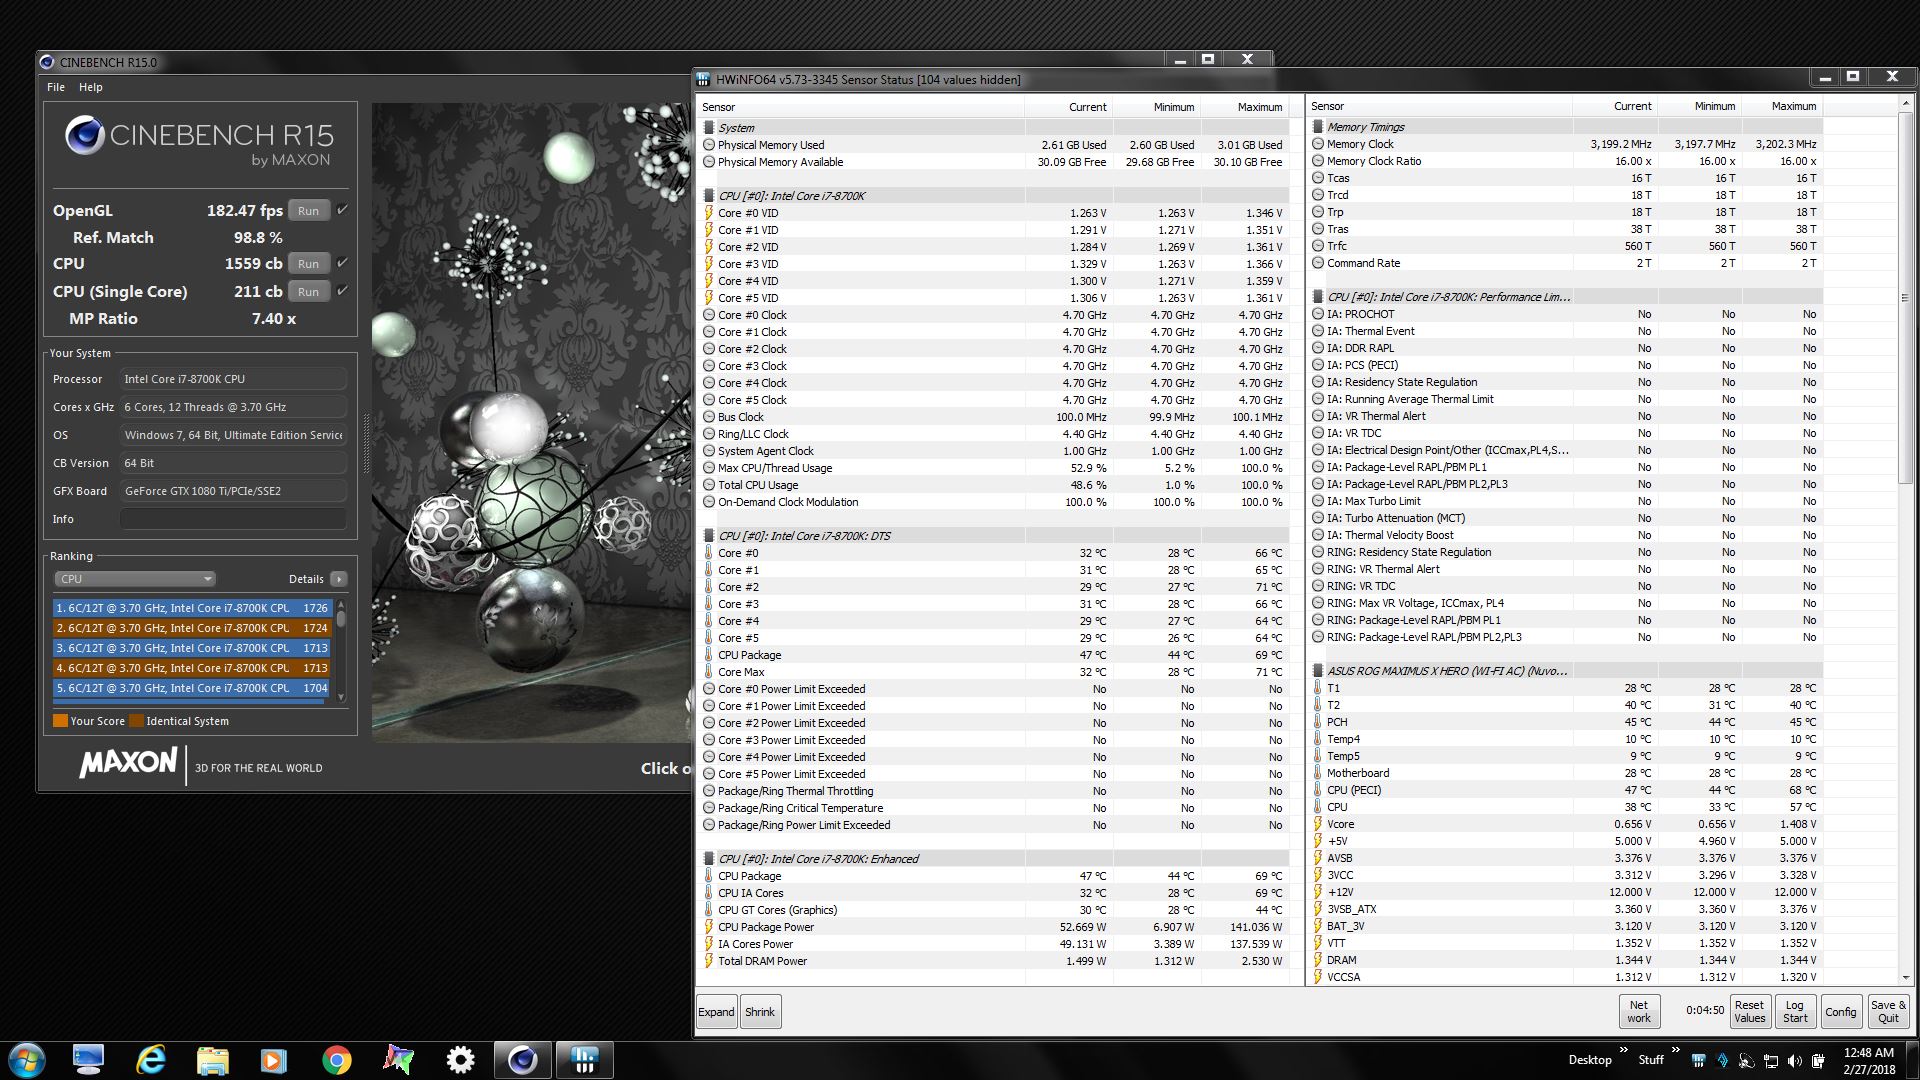Select ranking entry 1 with score 1726

click(192, 608)
